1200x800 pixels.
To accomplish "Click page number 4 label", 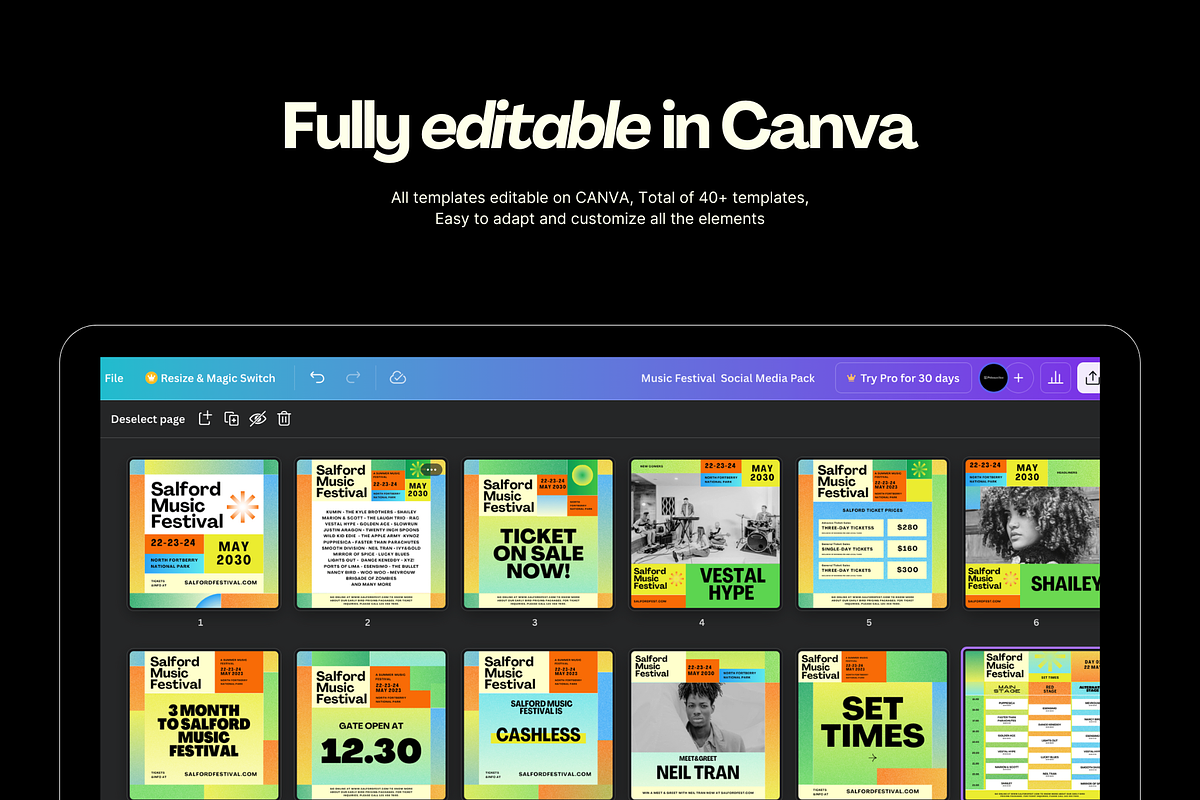I will coord(702,623).
